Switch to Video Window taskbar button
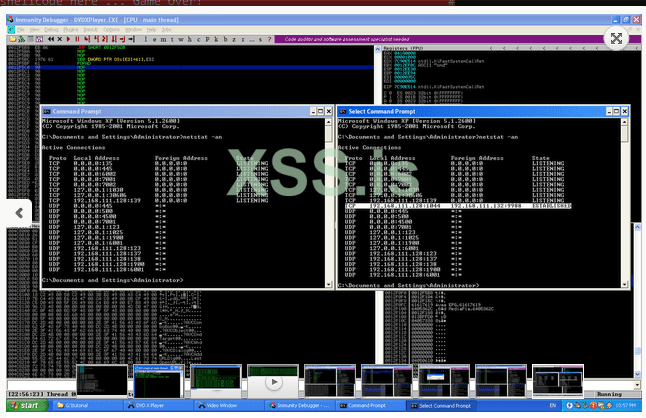The height and width of the screenshot is (418, 646). point(229,406)
